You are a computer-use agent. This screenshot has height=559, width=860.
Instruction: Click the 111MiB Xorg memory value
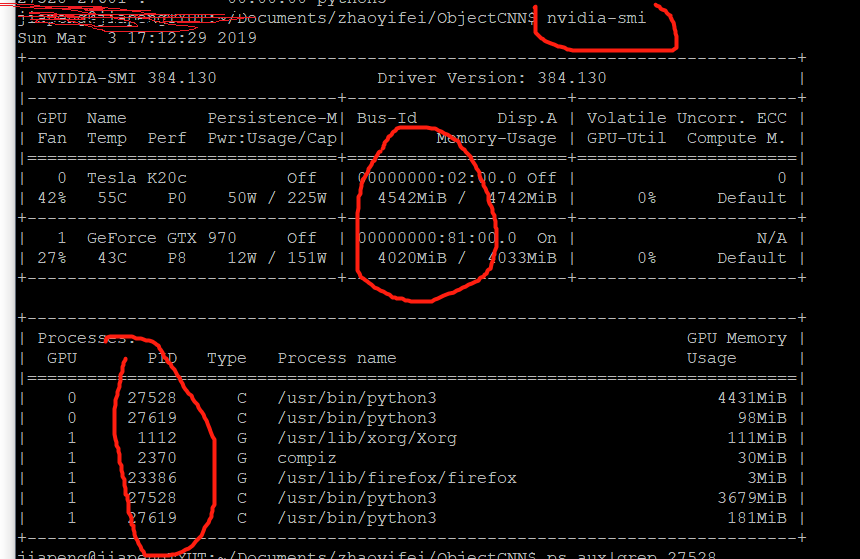757,438
